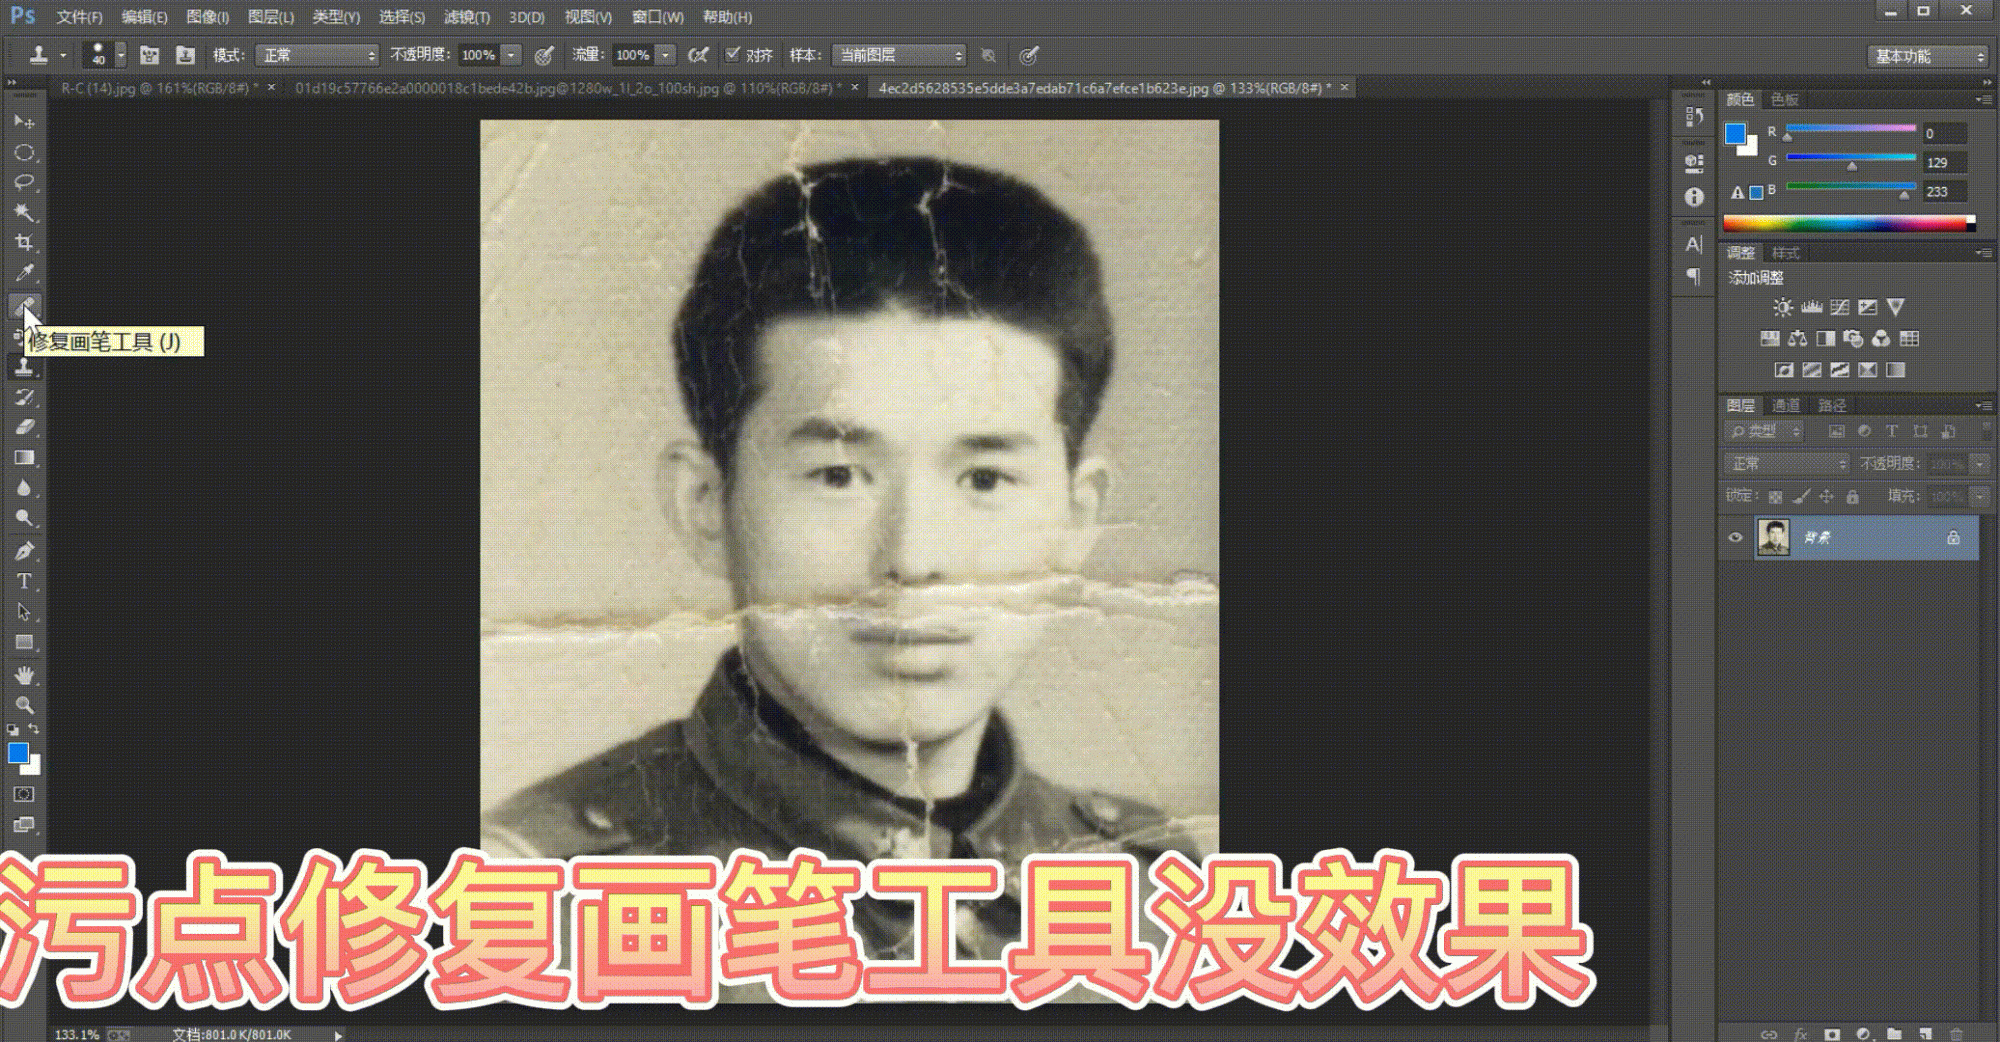Select the Hand tool

24,675
